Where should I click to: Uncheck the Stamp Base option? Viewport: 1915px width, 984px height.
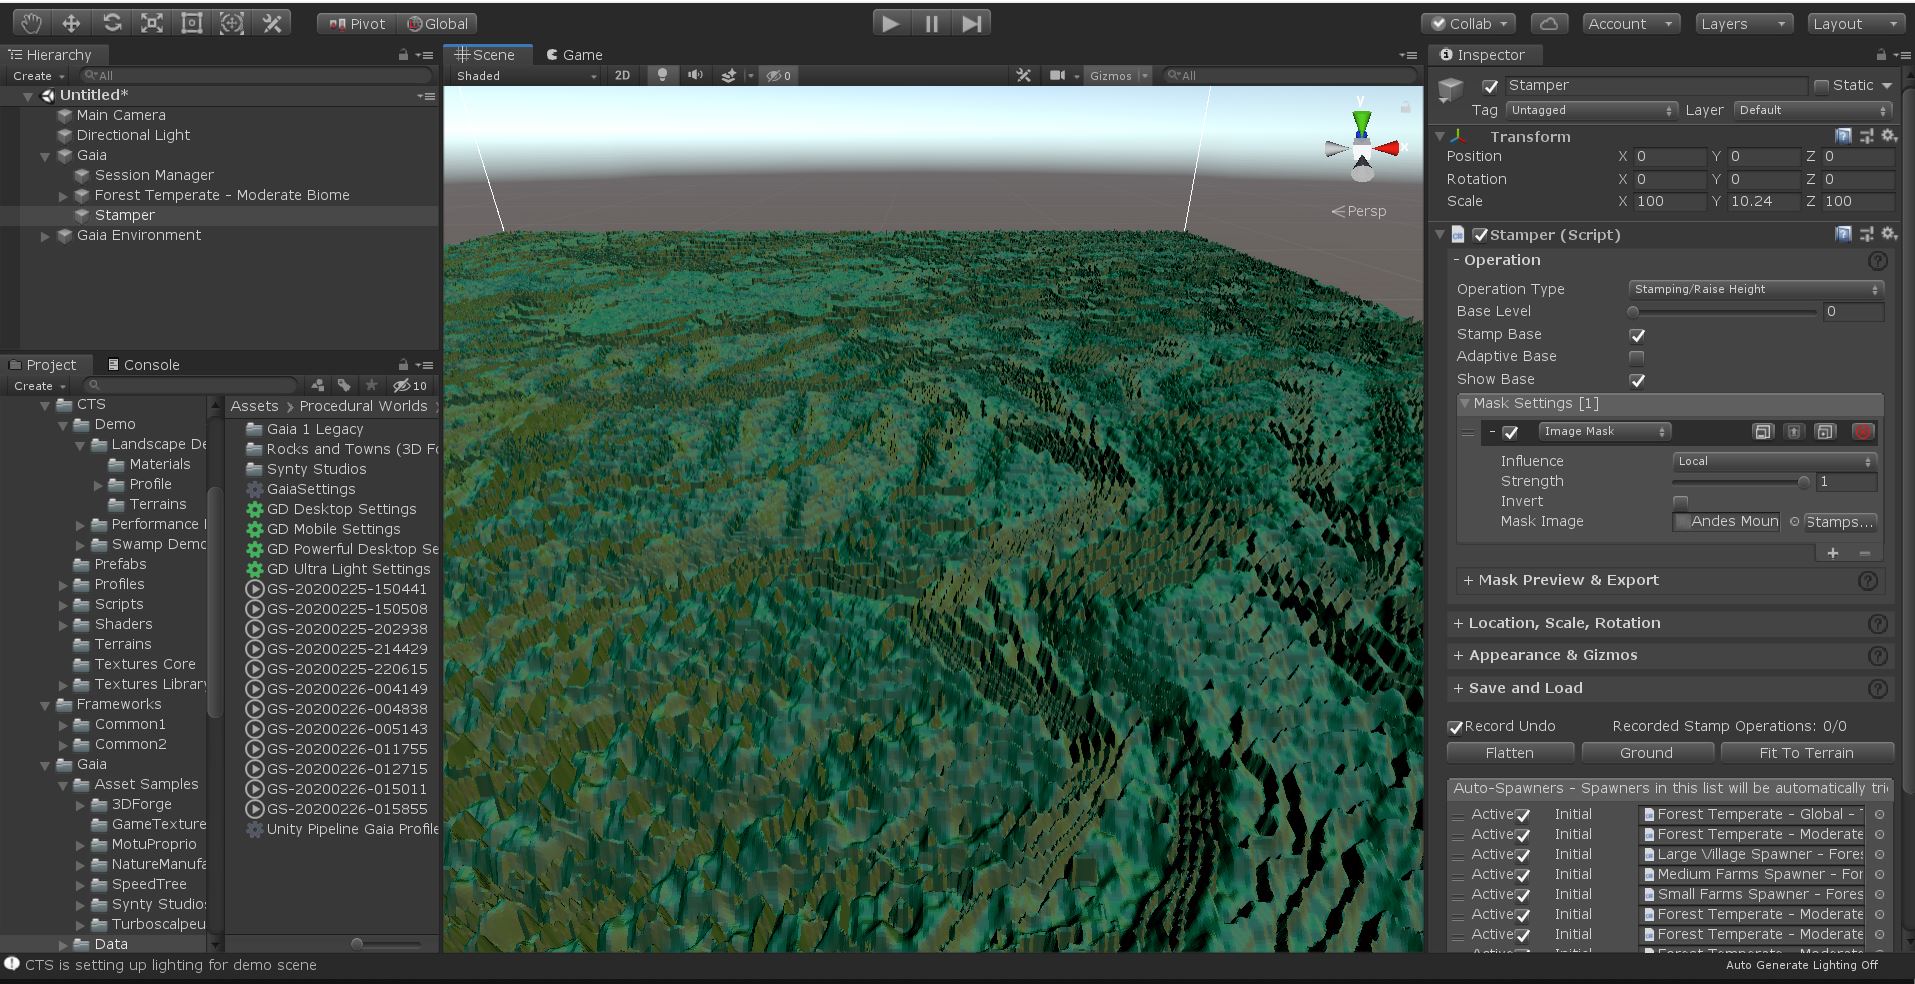point(1637,335)
